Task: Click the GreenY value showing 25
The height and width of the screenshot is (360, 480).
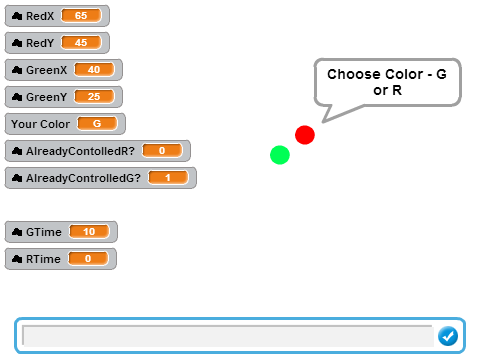Action: pyautogui.click(x=94, y=97)
